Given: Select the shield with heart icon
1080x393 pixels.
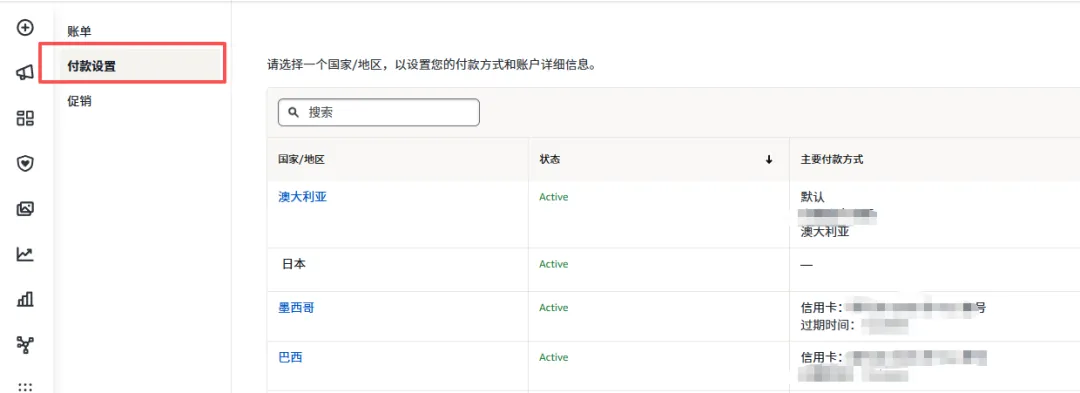Looking at the screenshot, I should click(x=25, y=164).
